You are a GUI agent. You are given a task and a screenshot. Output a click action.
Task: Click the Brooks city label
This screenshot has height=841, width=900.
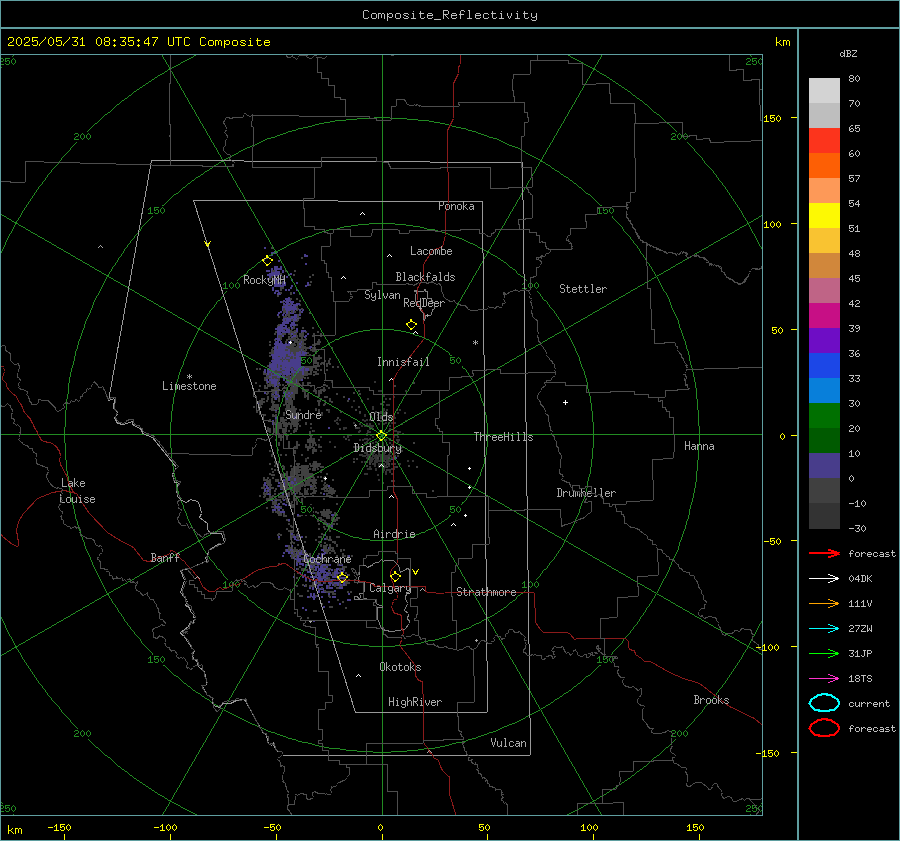click(711, 700)
